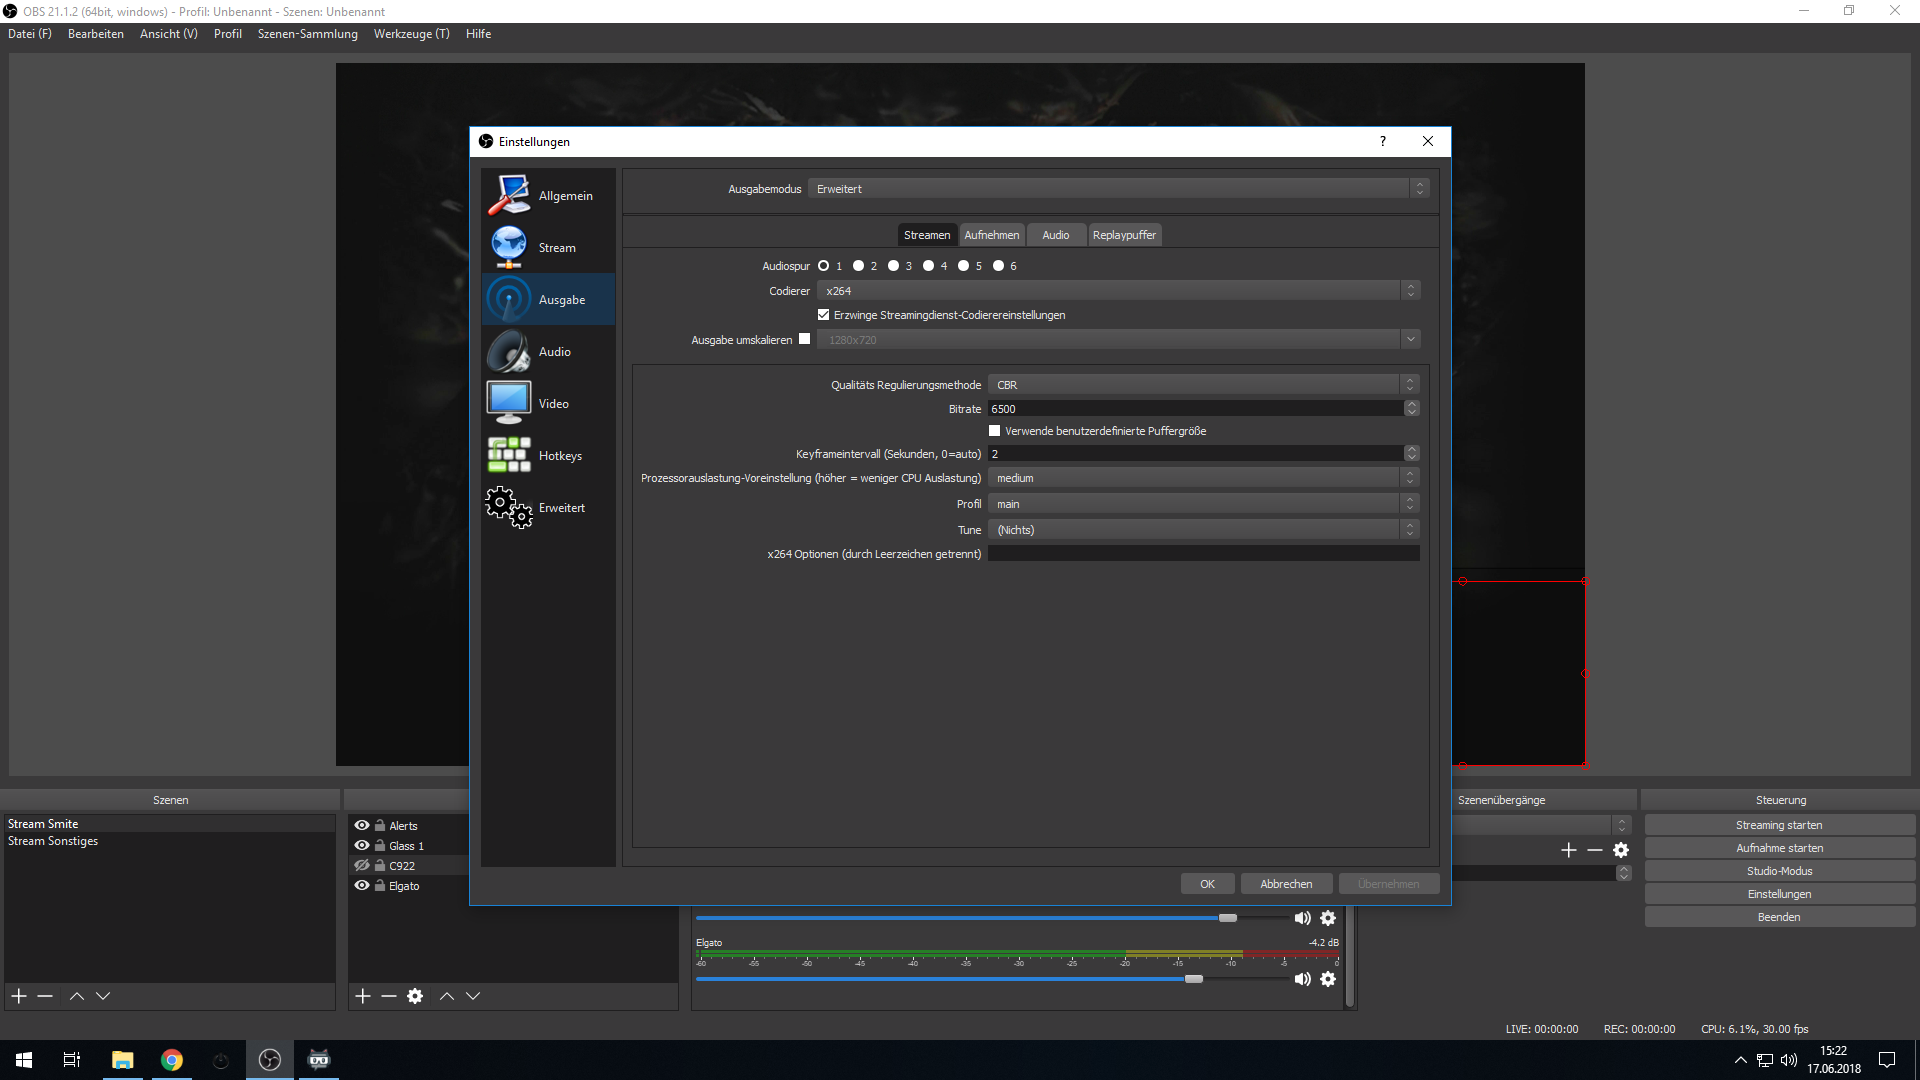1920x1080 pixels.
Task: Open the Erweitert gears settings section
Action: click(x=509, y=507)
